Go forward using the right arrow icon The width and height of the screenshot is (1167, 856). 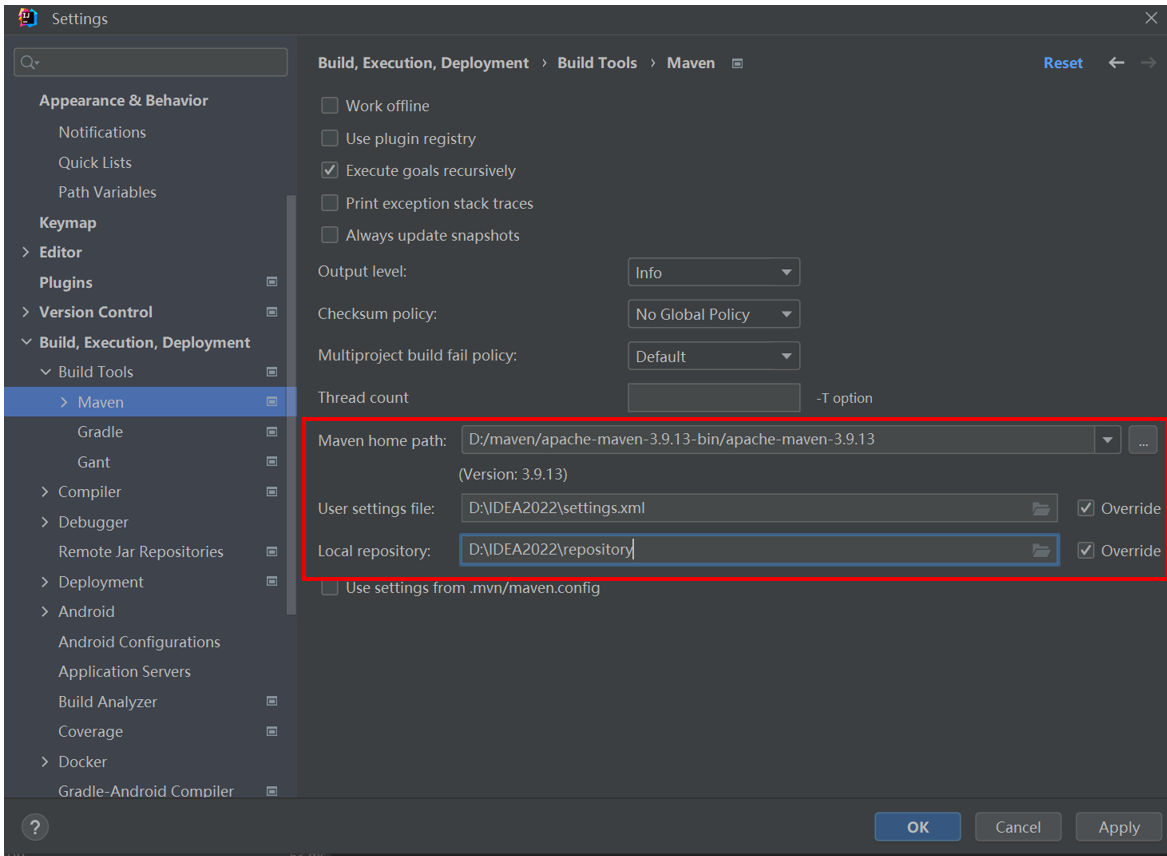click(1148, 63)
